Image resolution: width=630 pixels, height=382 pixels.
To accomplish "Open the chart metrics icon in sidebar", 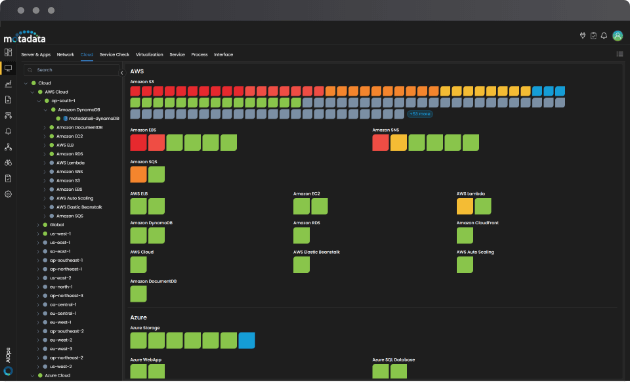I will (x=8, y=84).
